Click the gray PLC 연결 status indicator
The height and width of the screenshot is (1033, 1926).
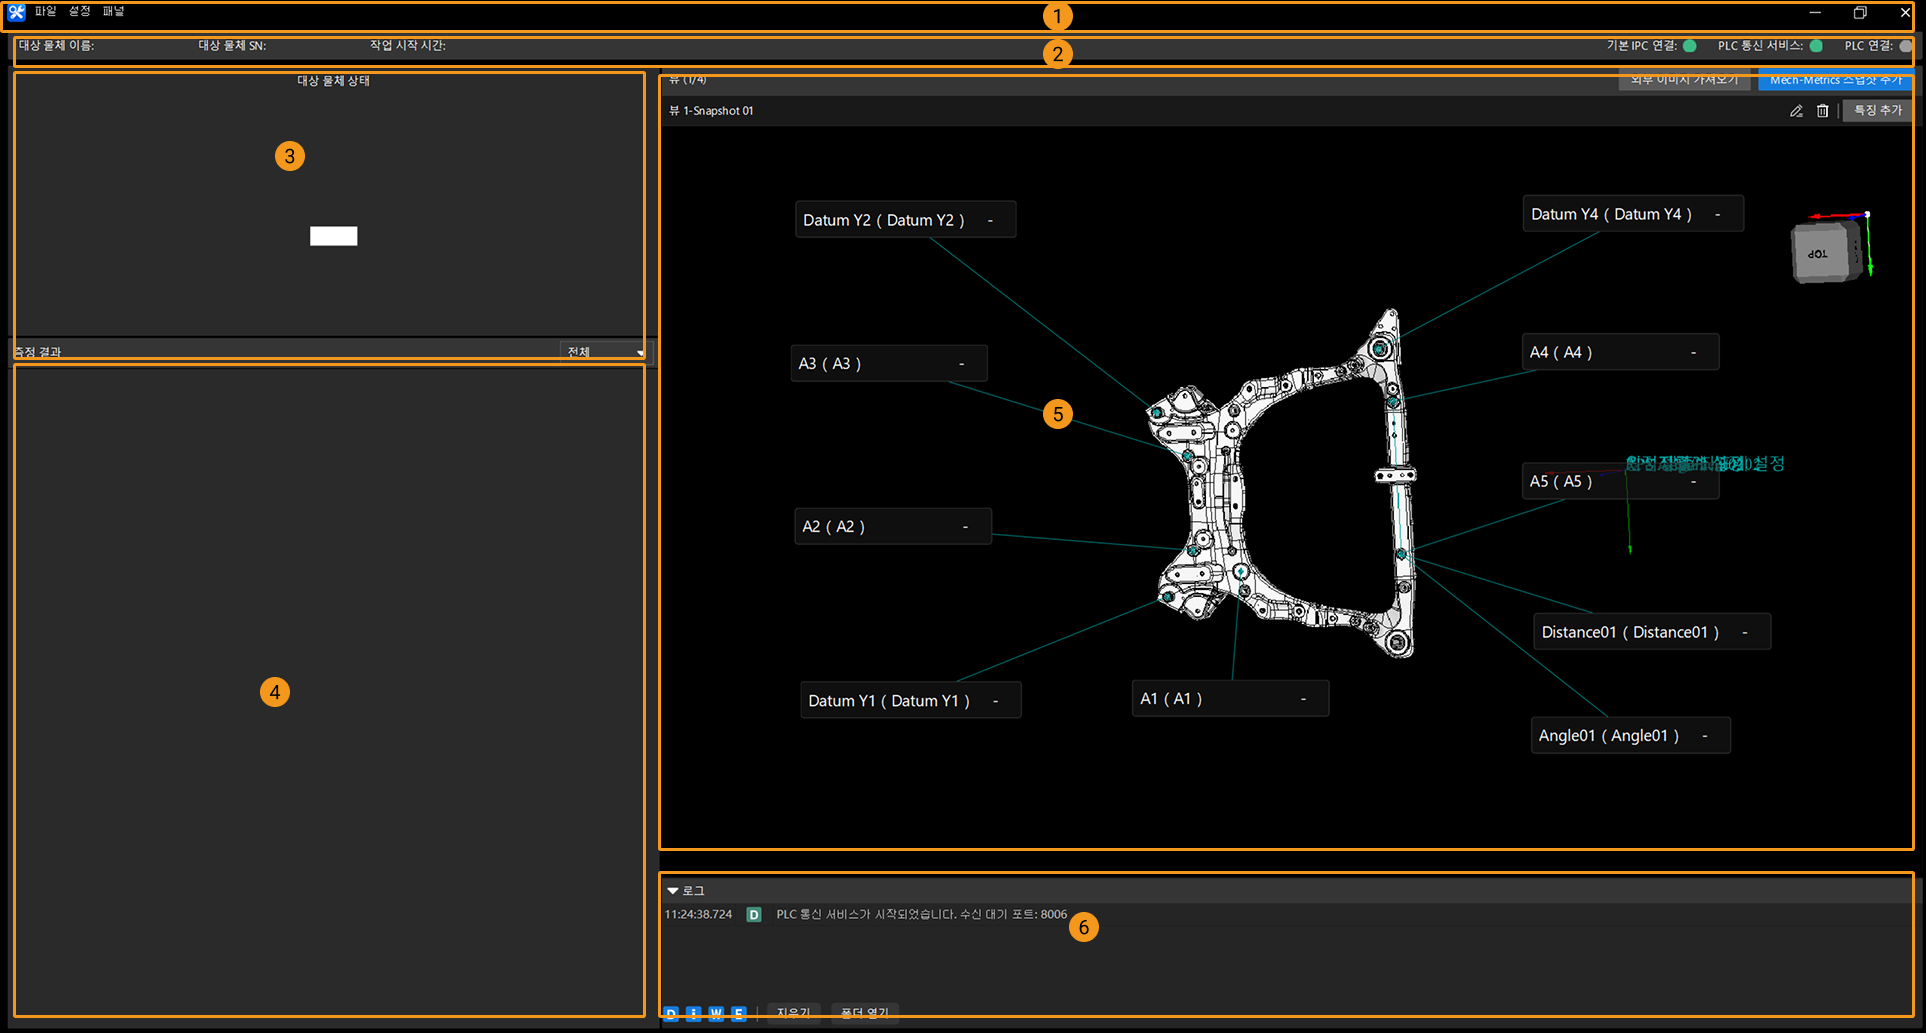coord(1905,46)
